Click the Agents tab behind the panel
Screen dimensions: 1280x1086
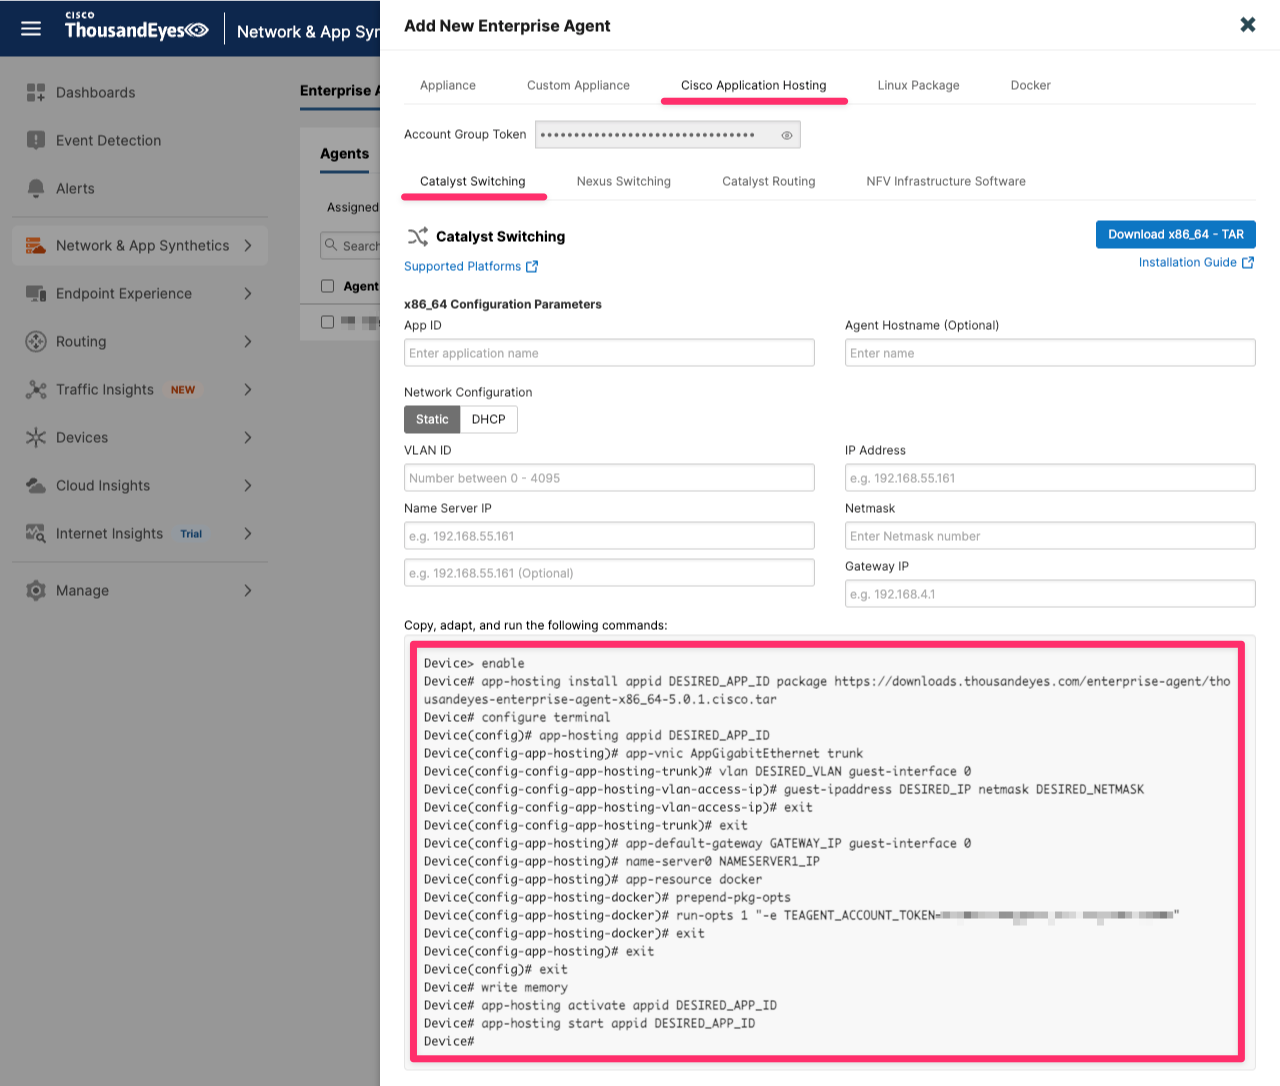[344, 153]
